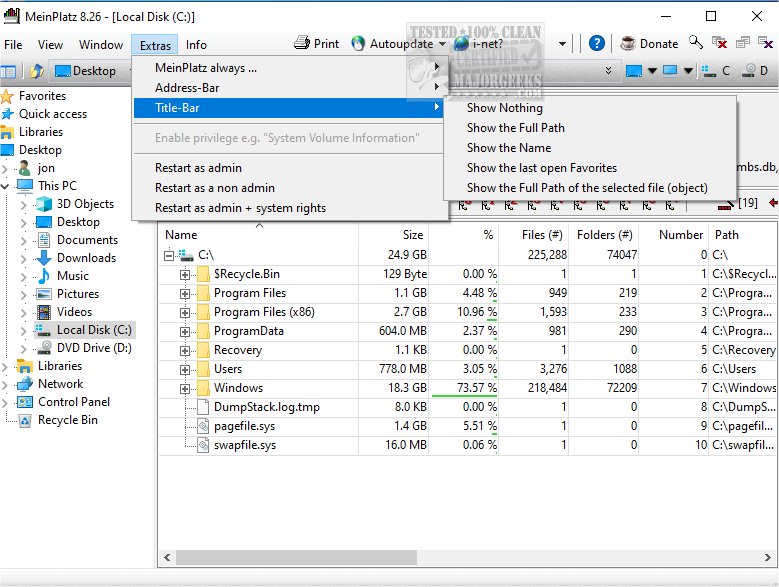This screenshot has height=587, width=779.
Task: Expand the Local Disk (C:) tree node
Action: (x=23, y=331)
